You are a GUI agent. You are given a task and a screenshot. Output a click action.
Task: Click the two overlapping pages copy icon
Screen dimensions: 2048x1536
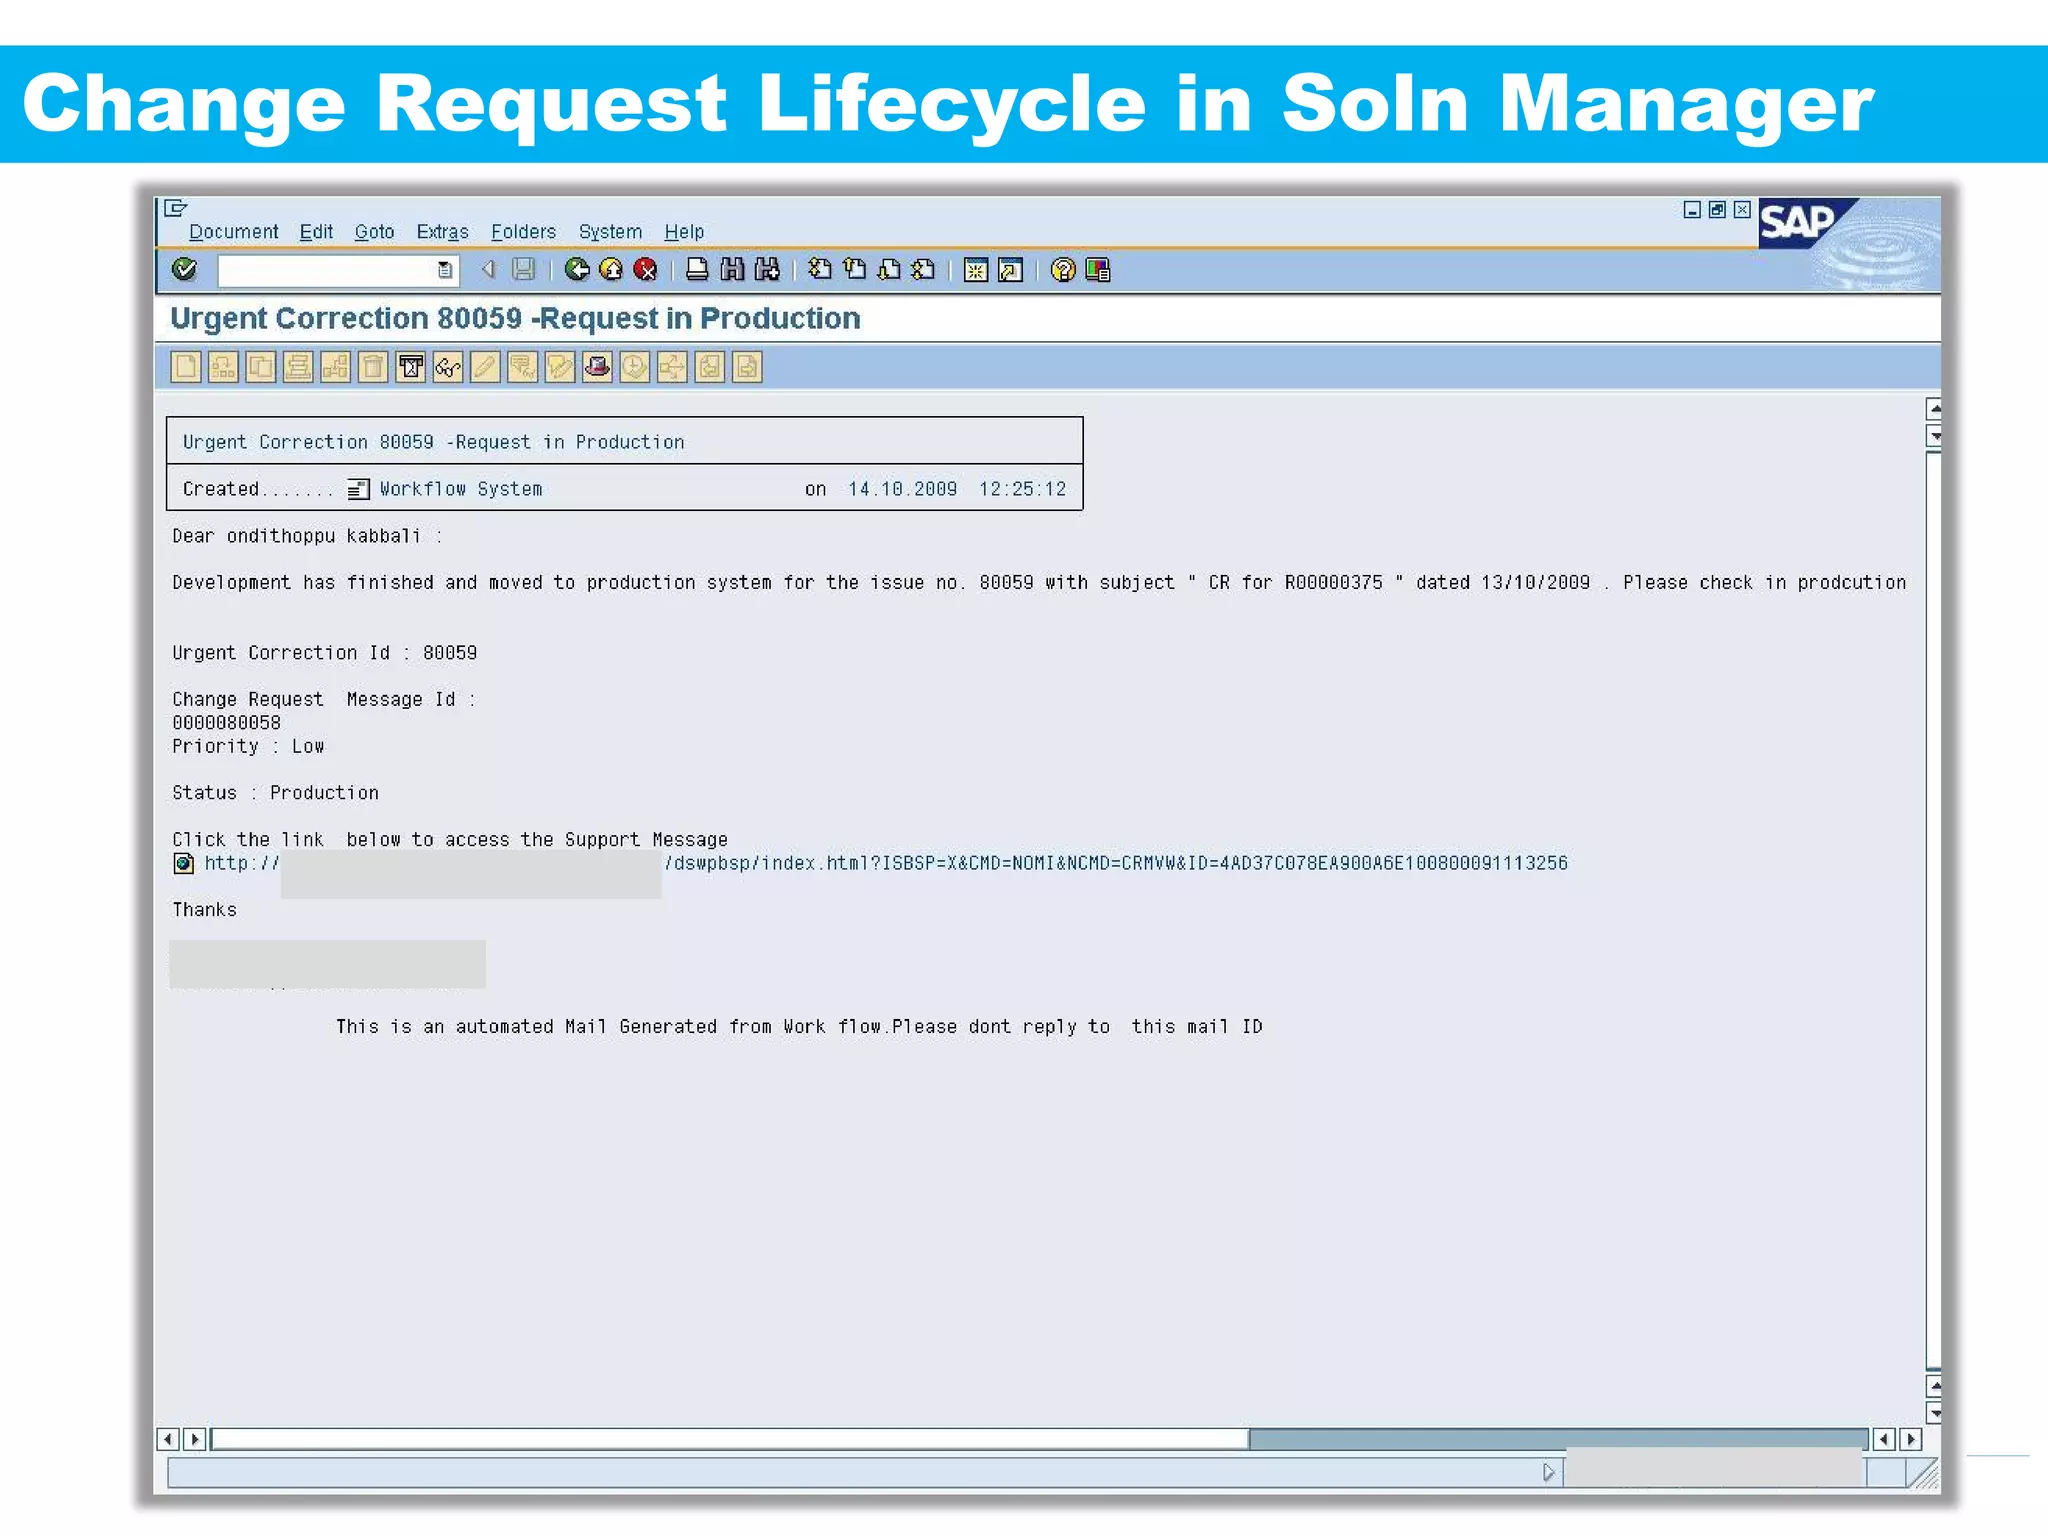coord(261,367)
